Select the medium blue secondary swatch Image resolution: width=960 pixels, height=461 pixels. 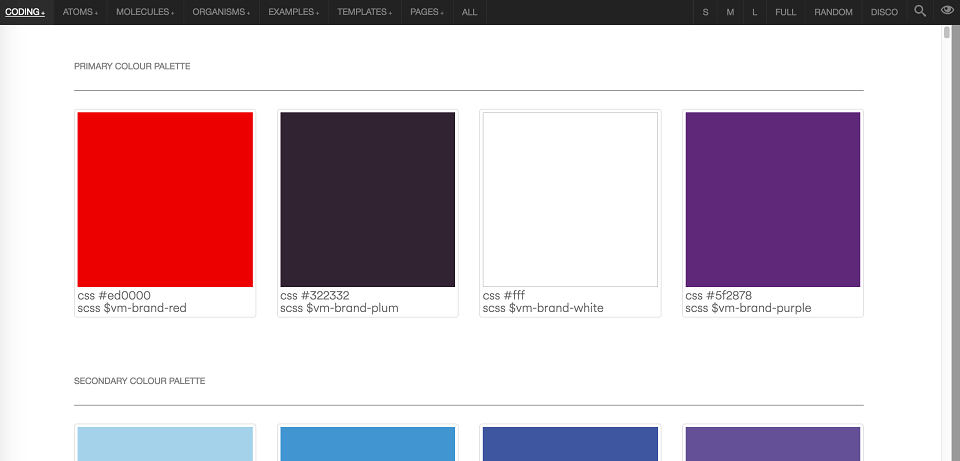point(367,444)
